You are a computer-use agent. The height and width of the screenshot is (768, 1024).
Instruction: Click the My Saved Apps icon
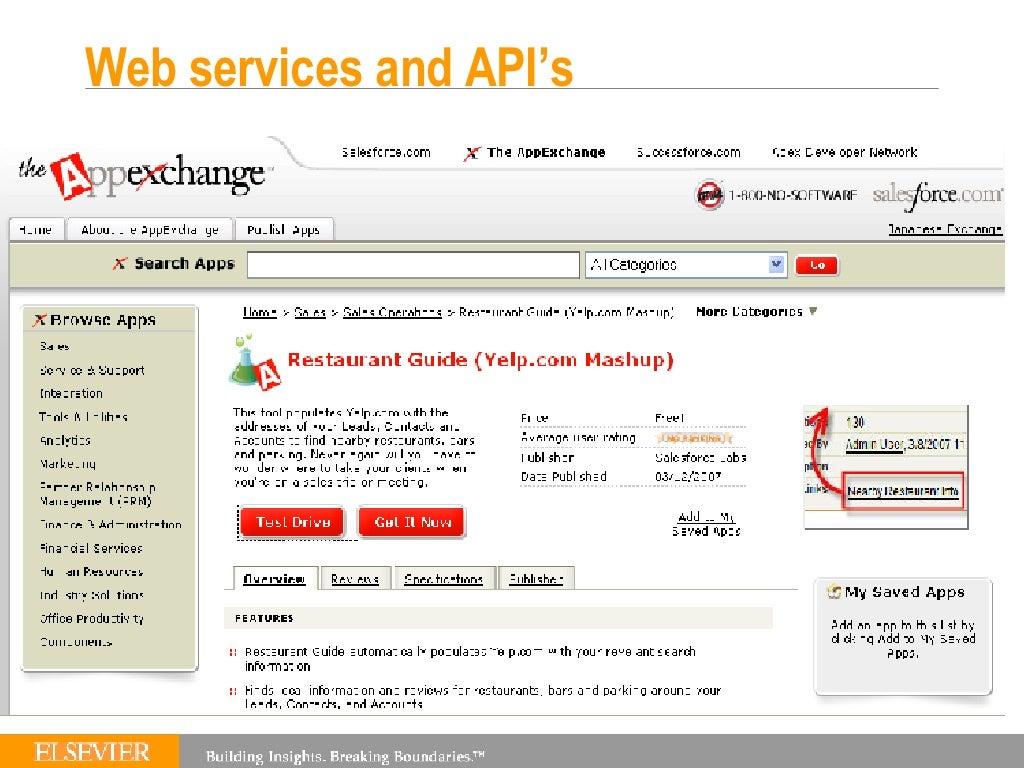pyautogui.click(x=834, y=592)
